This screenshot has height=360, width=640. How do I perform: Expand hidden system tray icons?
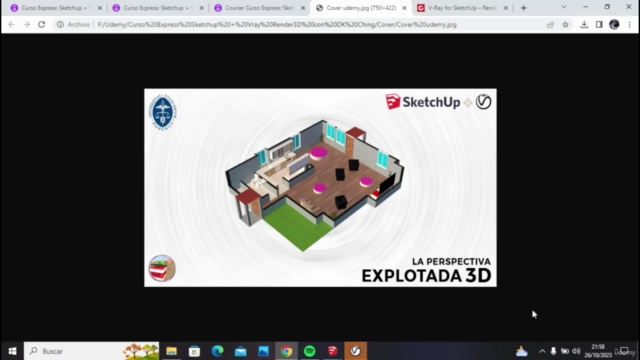point(542,351)
